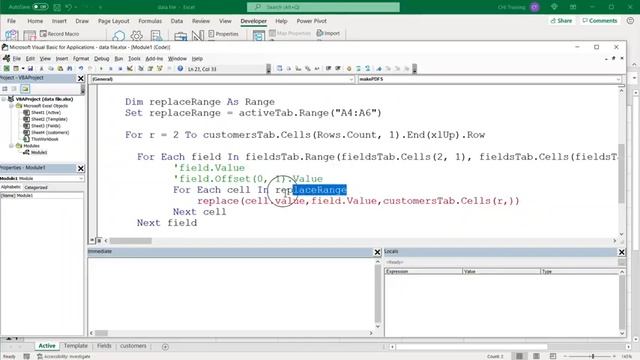The width and height of the screenshot is (640, 360).
Task: Click Import button in Excel ribbon
Action: pyautogui.click(x=328, y=33)
